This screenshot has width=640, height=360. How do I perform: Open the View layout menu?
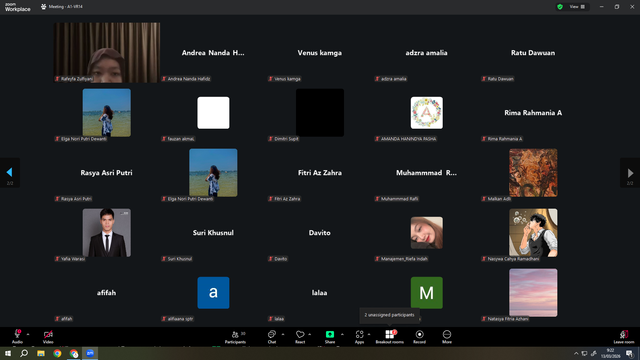coord(577,7)
